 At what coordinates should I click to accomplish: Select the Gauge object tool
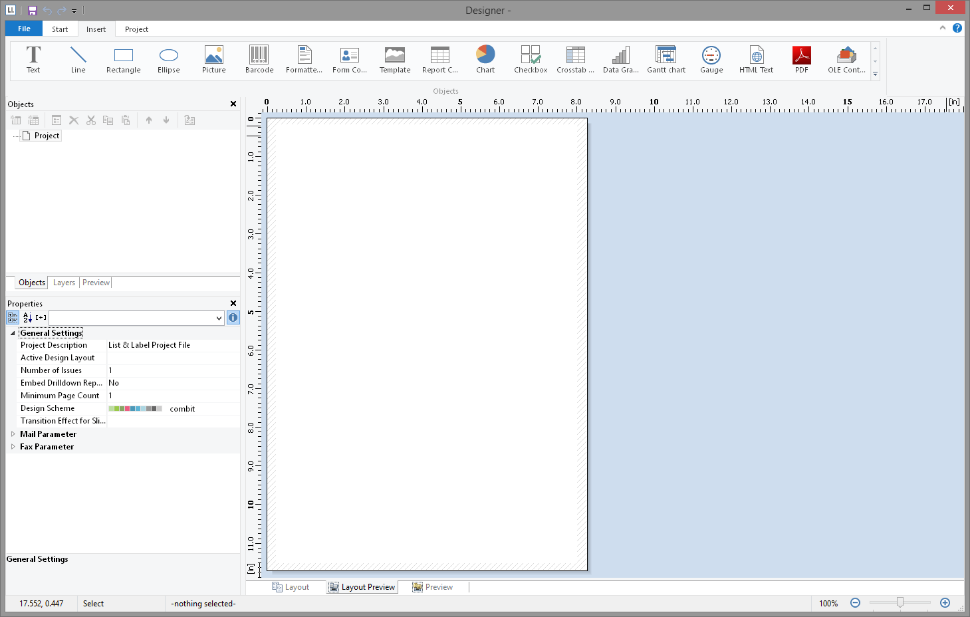point(711,59)
